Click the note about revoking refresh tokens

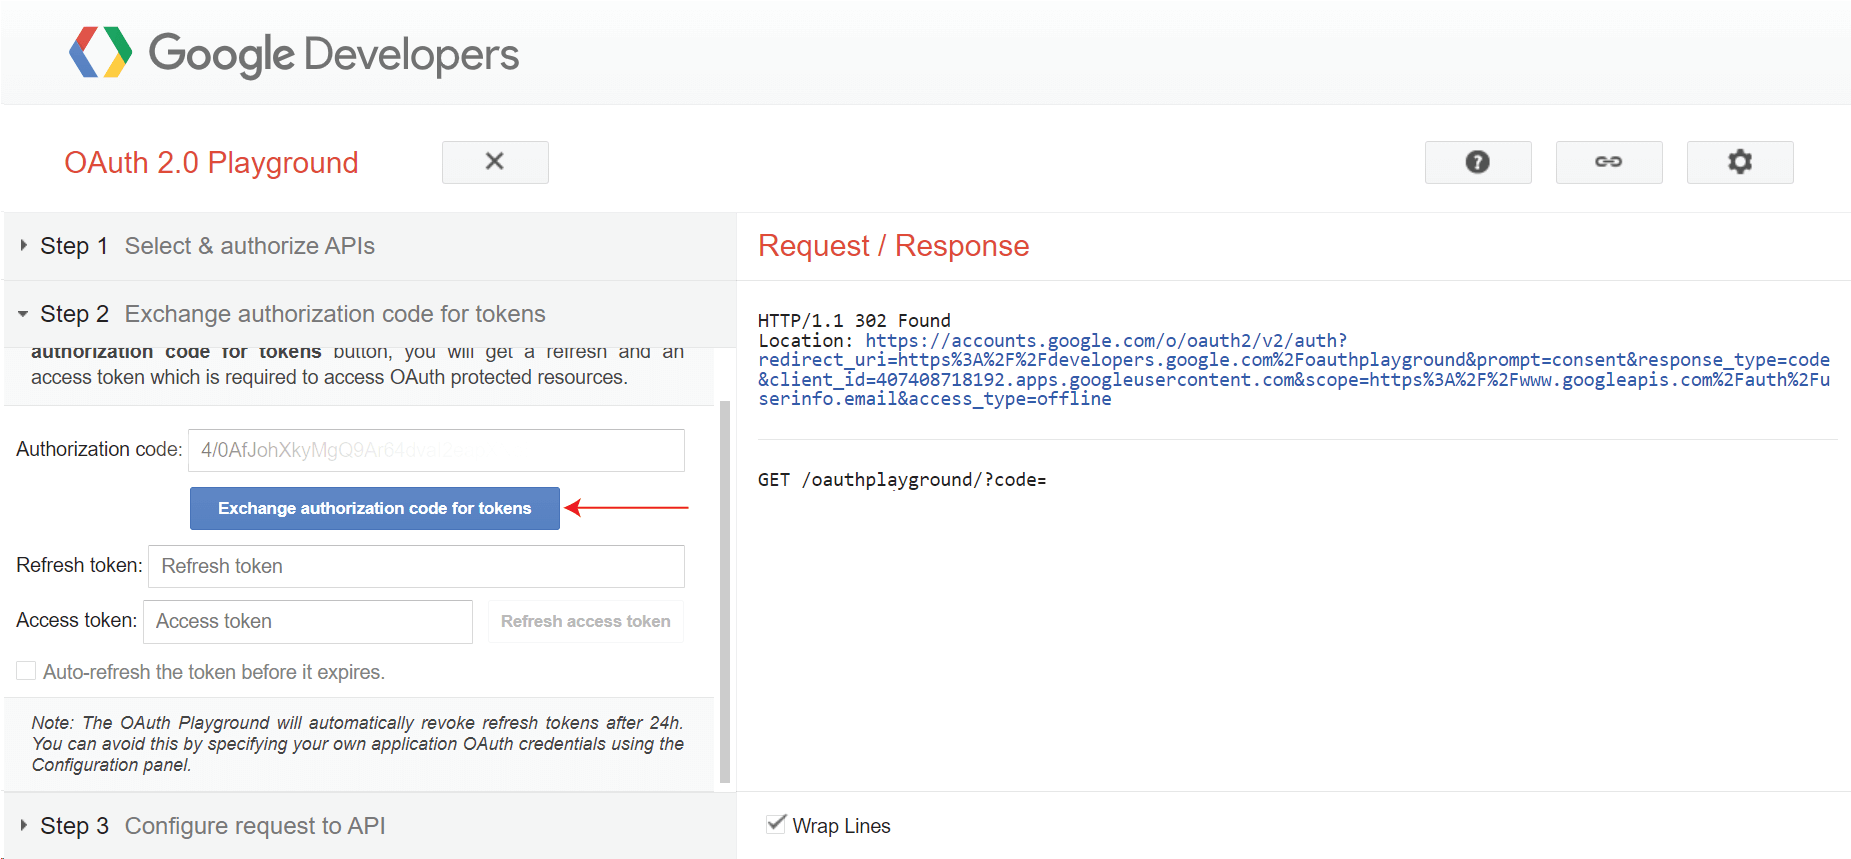(x=358, y=744)
